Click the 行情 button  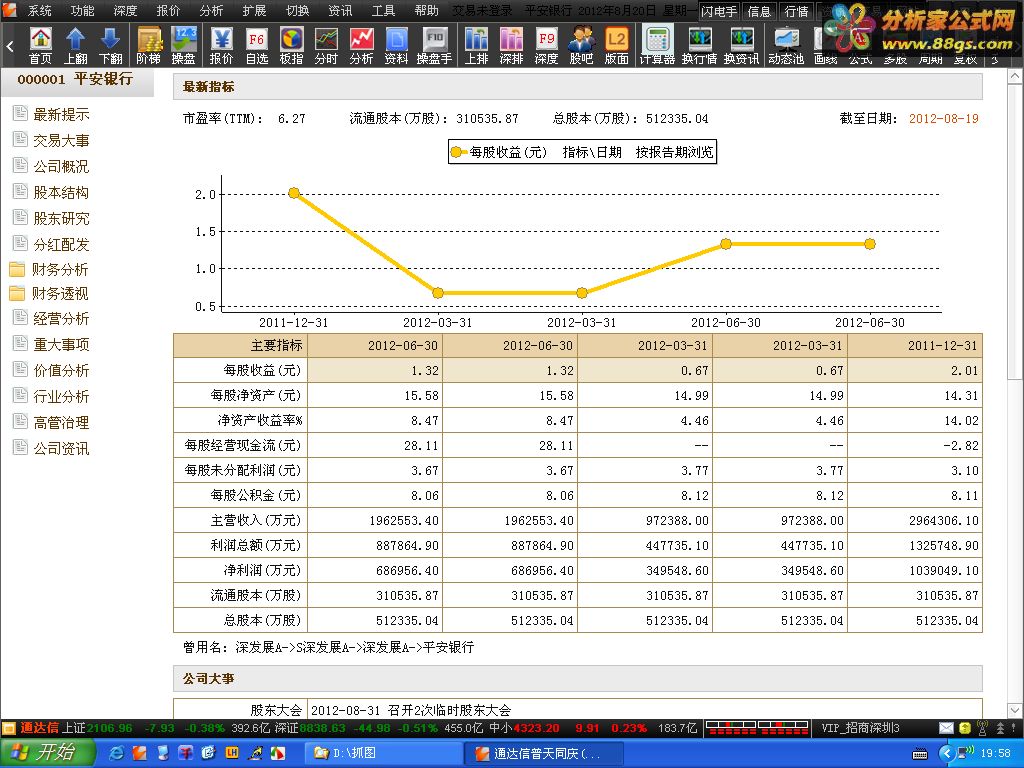[x=796, y=11]
